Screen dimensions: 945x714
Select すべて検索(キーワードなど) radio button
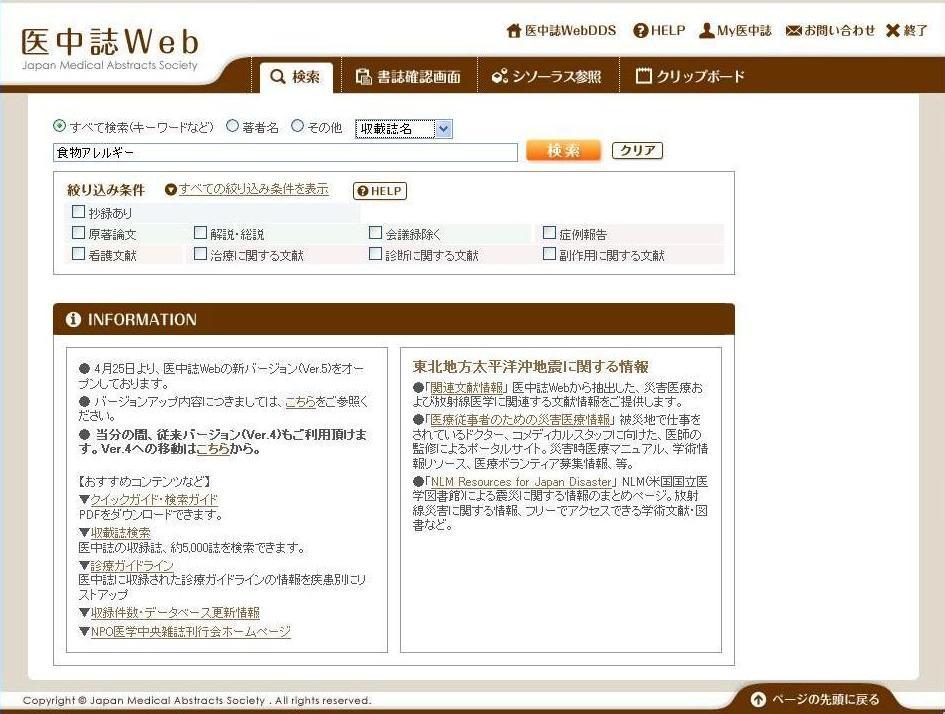click(x=59, y=126)
